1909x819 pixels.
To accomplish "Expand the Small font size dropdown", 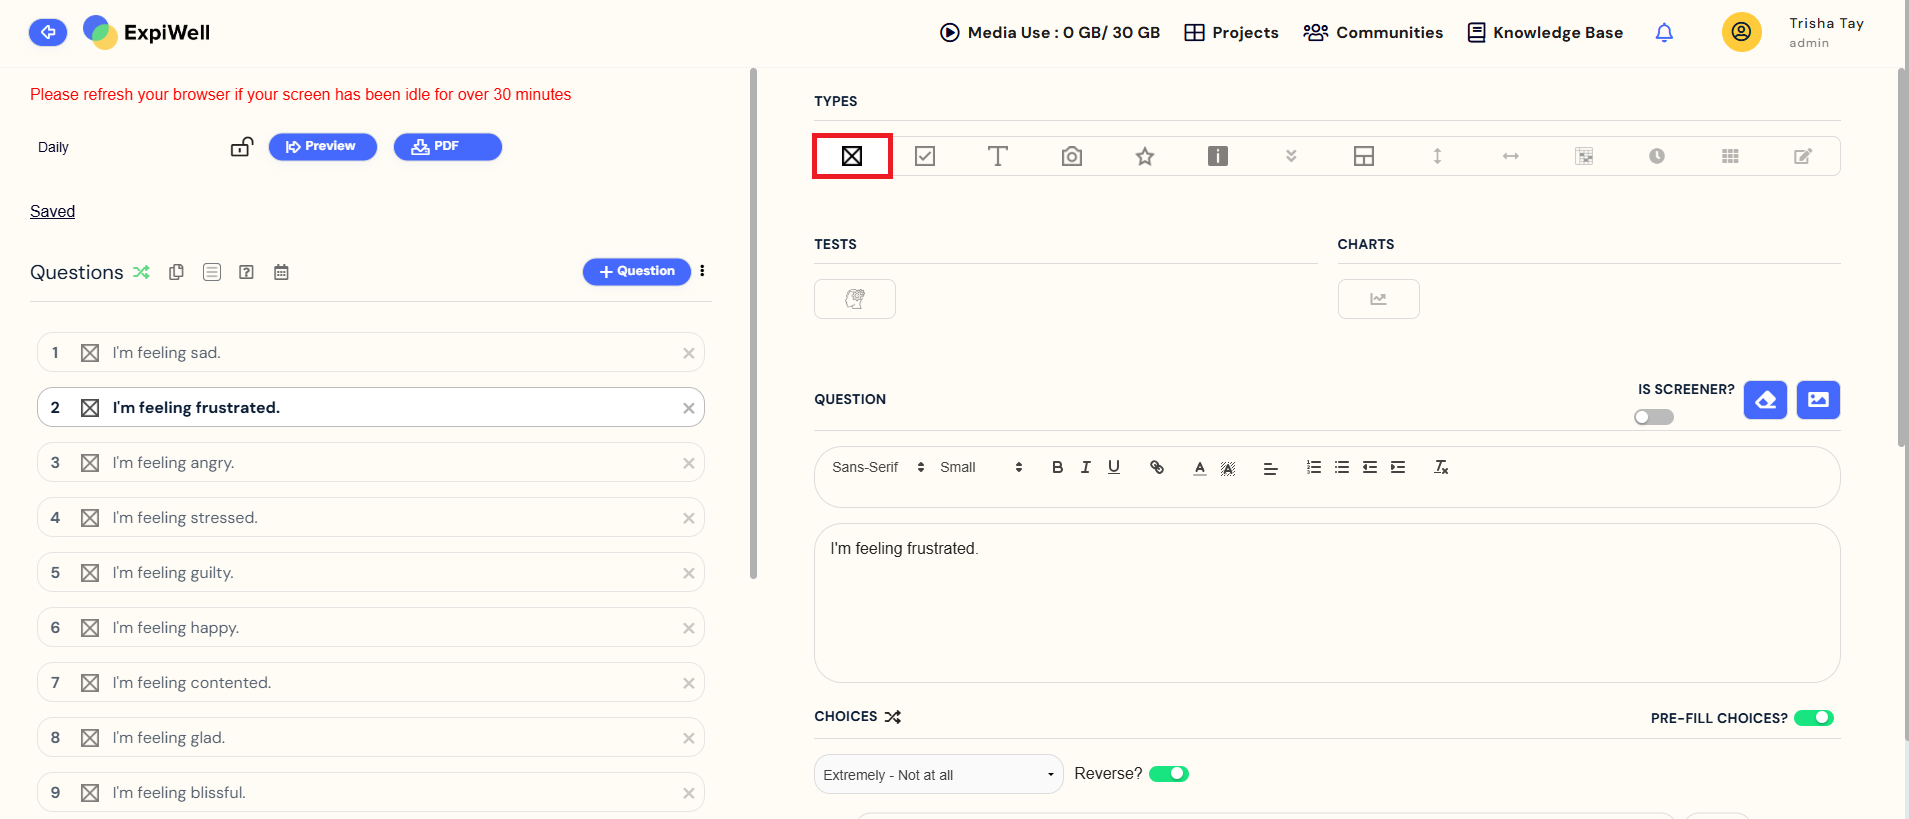I will (x=980, y=467).
